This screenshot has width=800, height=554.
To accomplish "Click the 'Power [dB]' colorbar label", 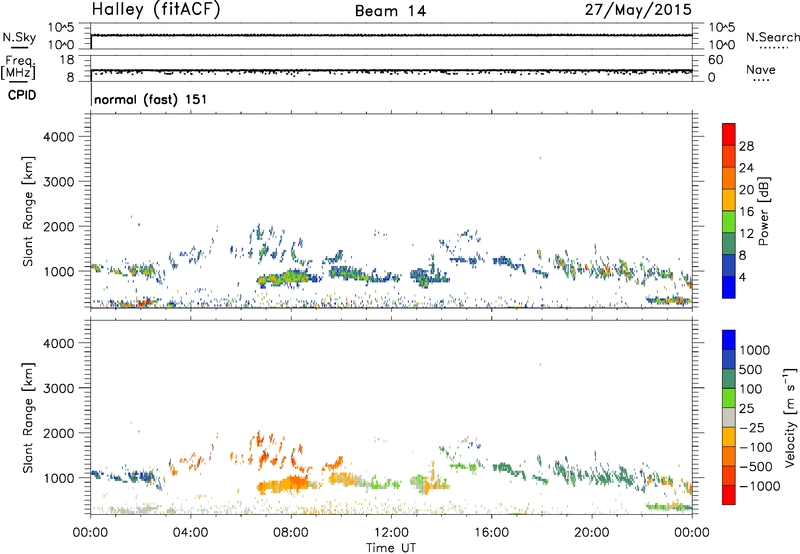I will [x=764, y=211].
